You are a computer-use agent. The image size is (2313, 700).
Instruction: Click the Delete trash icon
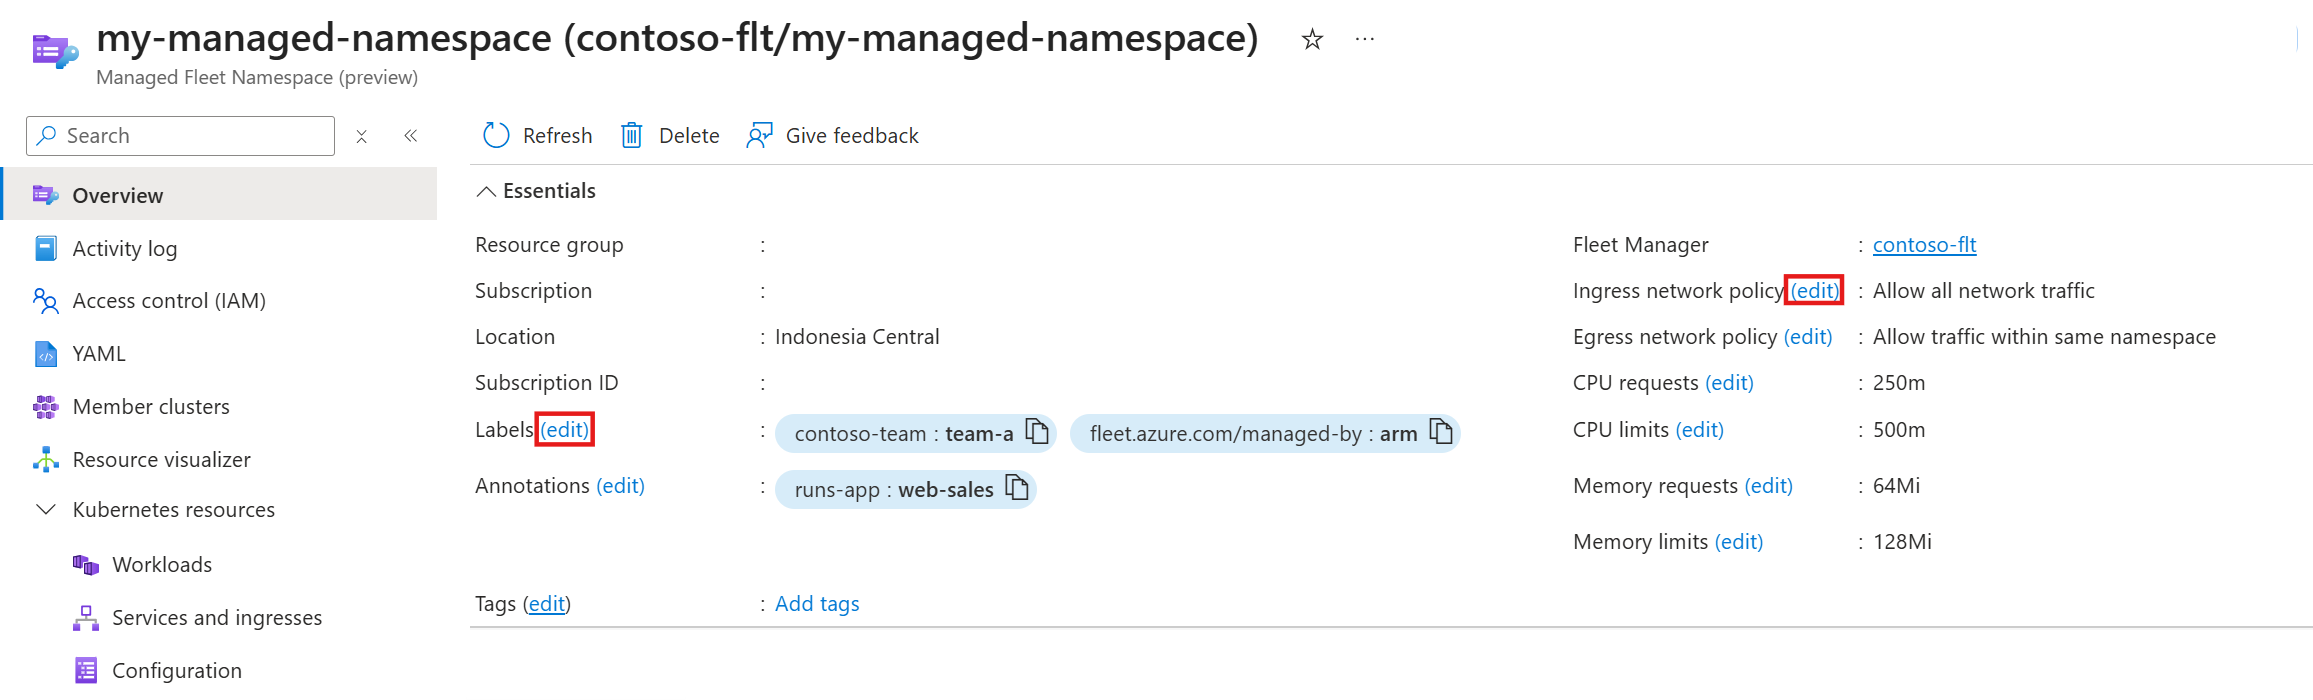[x=631, y=135]
